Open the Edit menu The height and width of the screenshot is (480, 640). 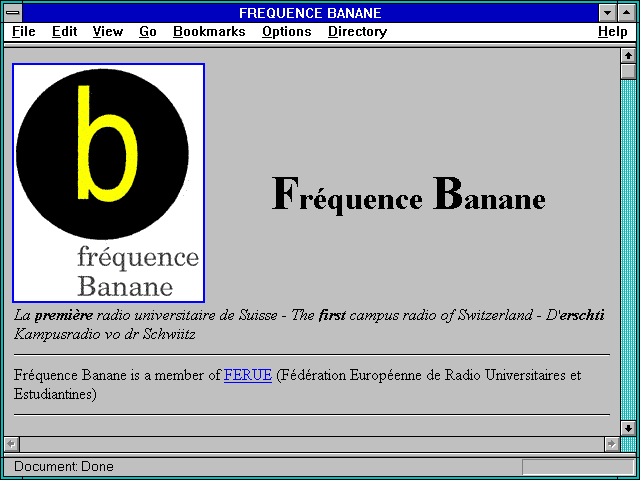coord(64,32)
